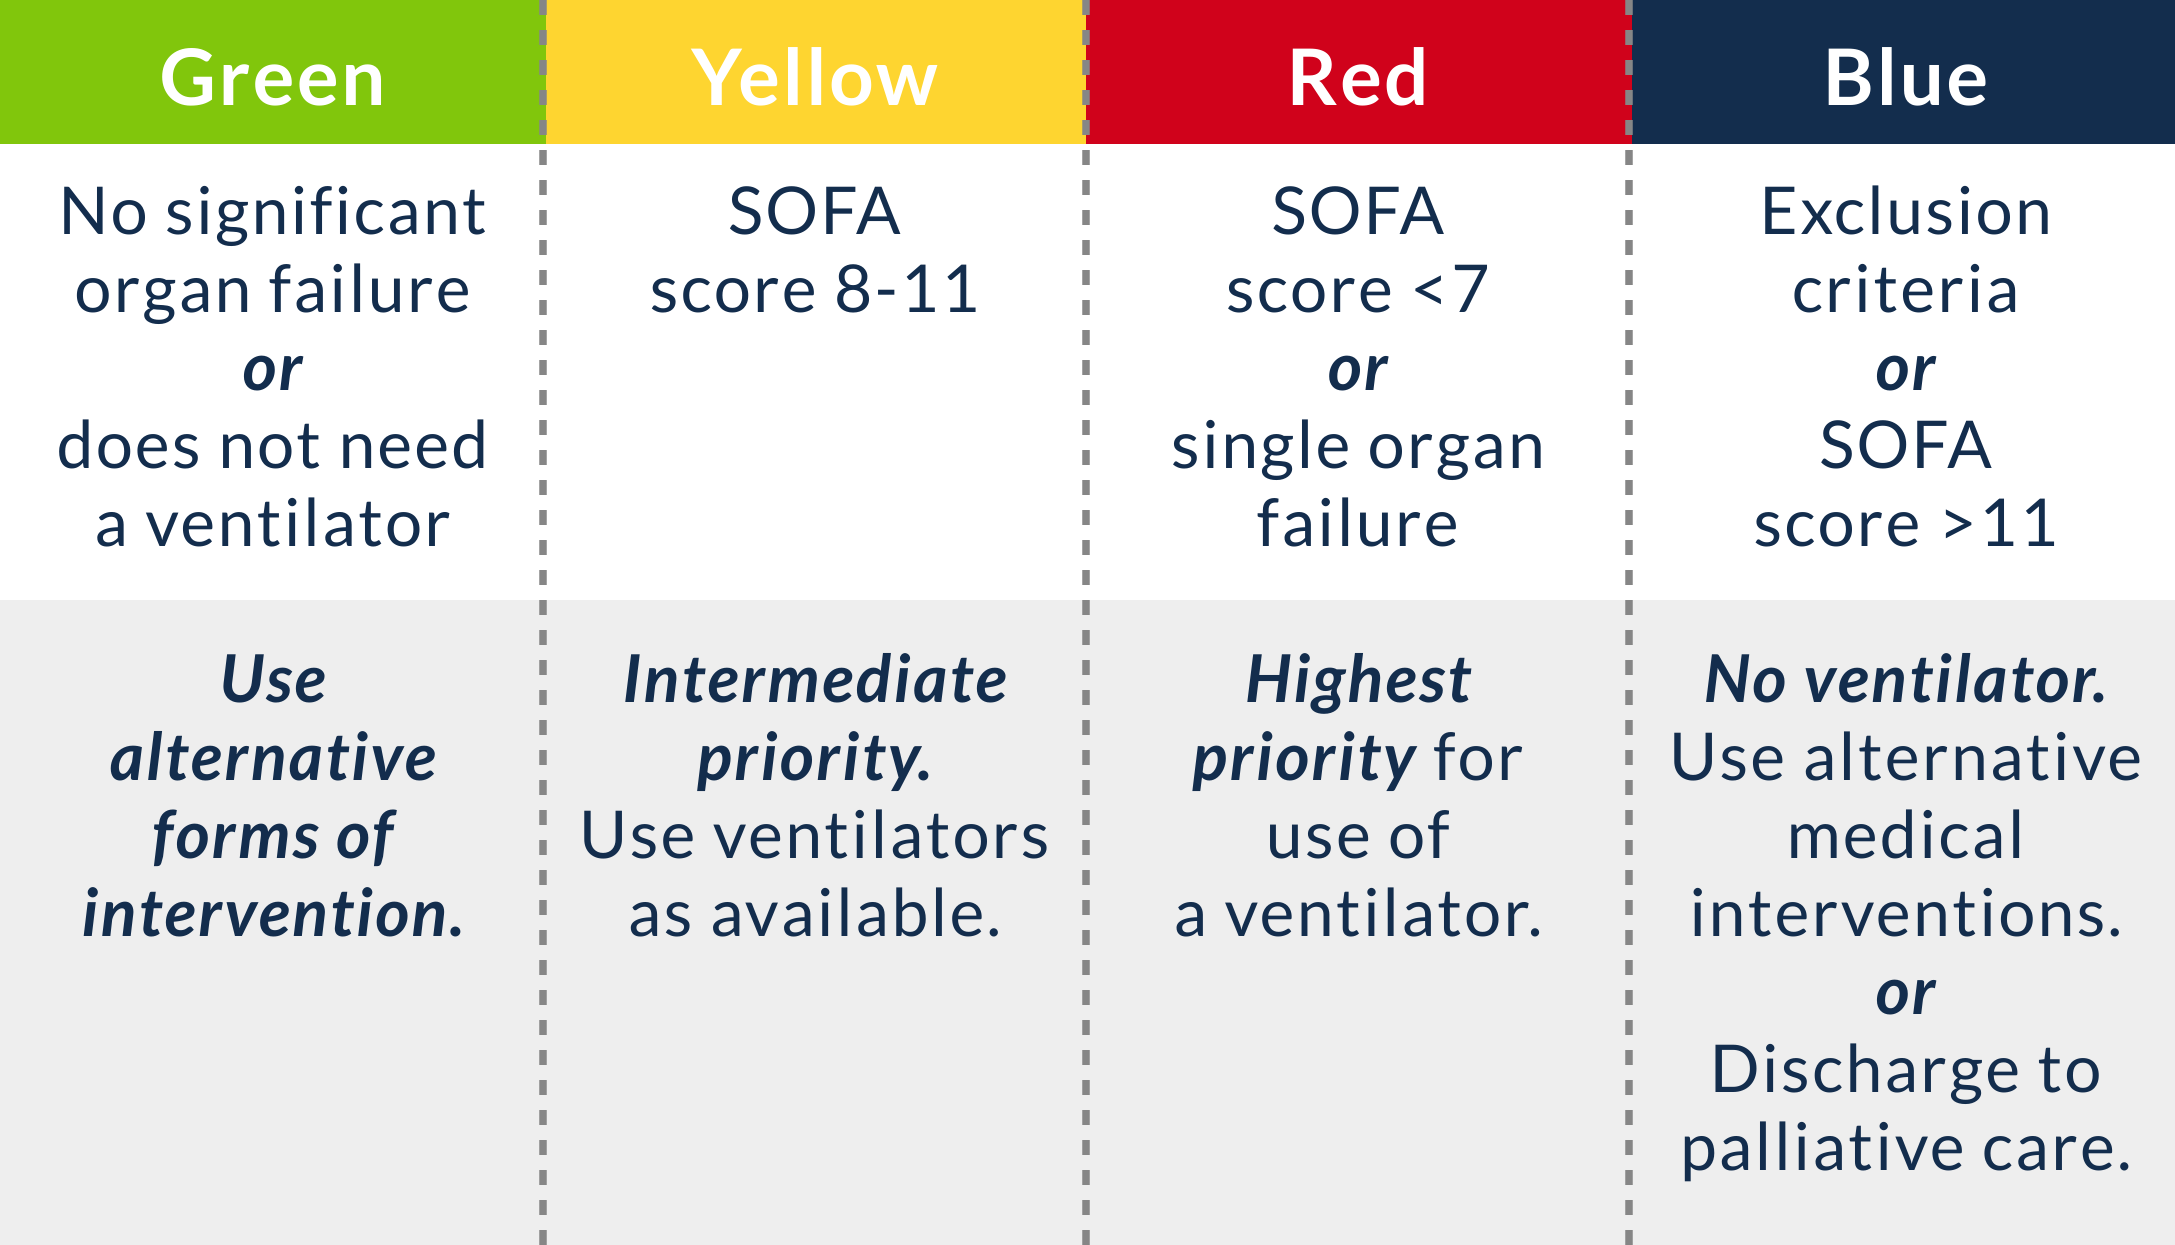Click 'Use ventilators as available.' text

pos(814,874)
